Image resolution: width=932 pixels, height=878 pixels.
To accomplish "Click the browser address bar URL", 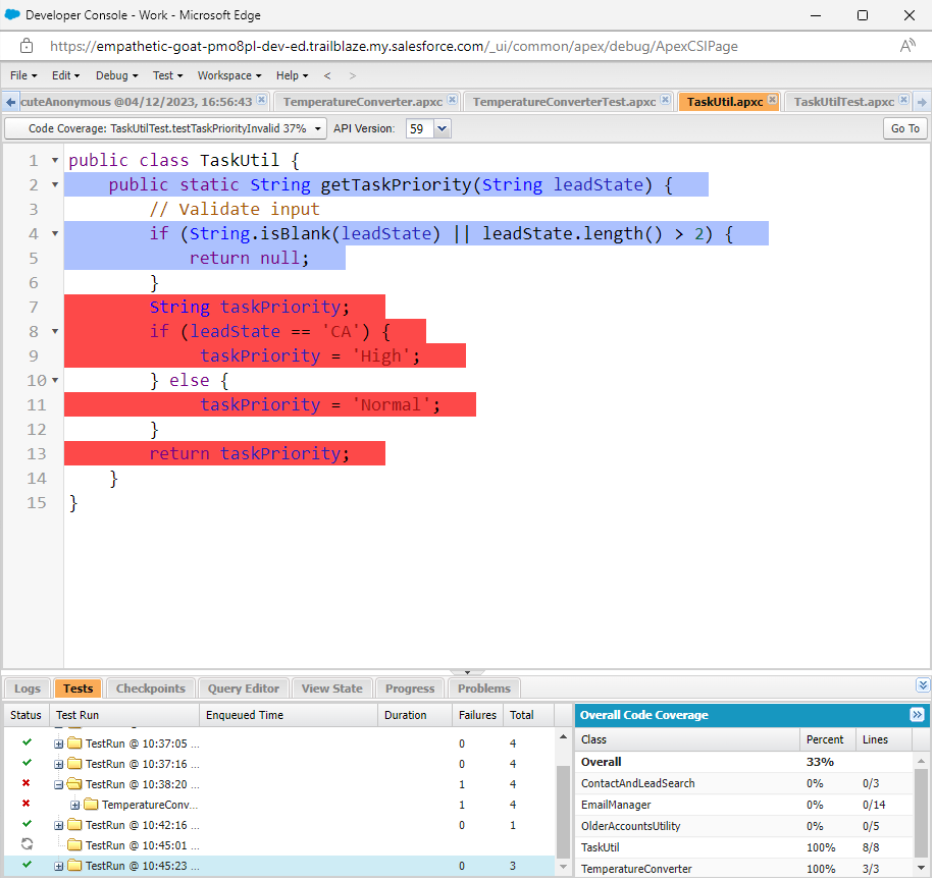I will pos(393,46).
